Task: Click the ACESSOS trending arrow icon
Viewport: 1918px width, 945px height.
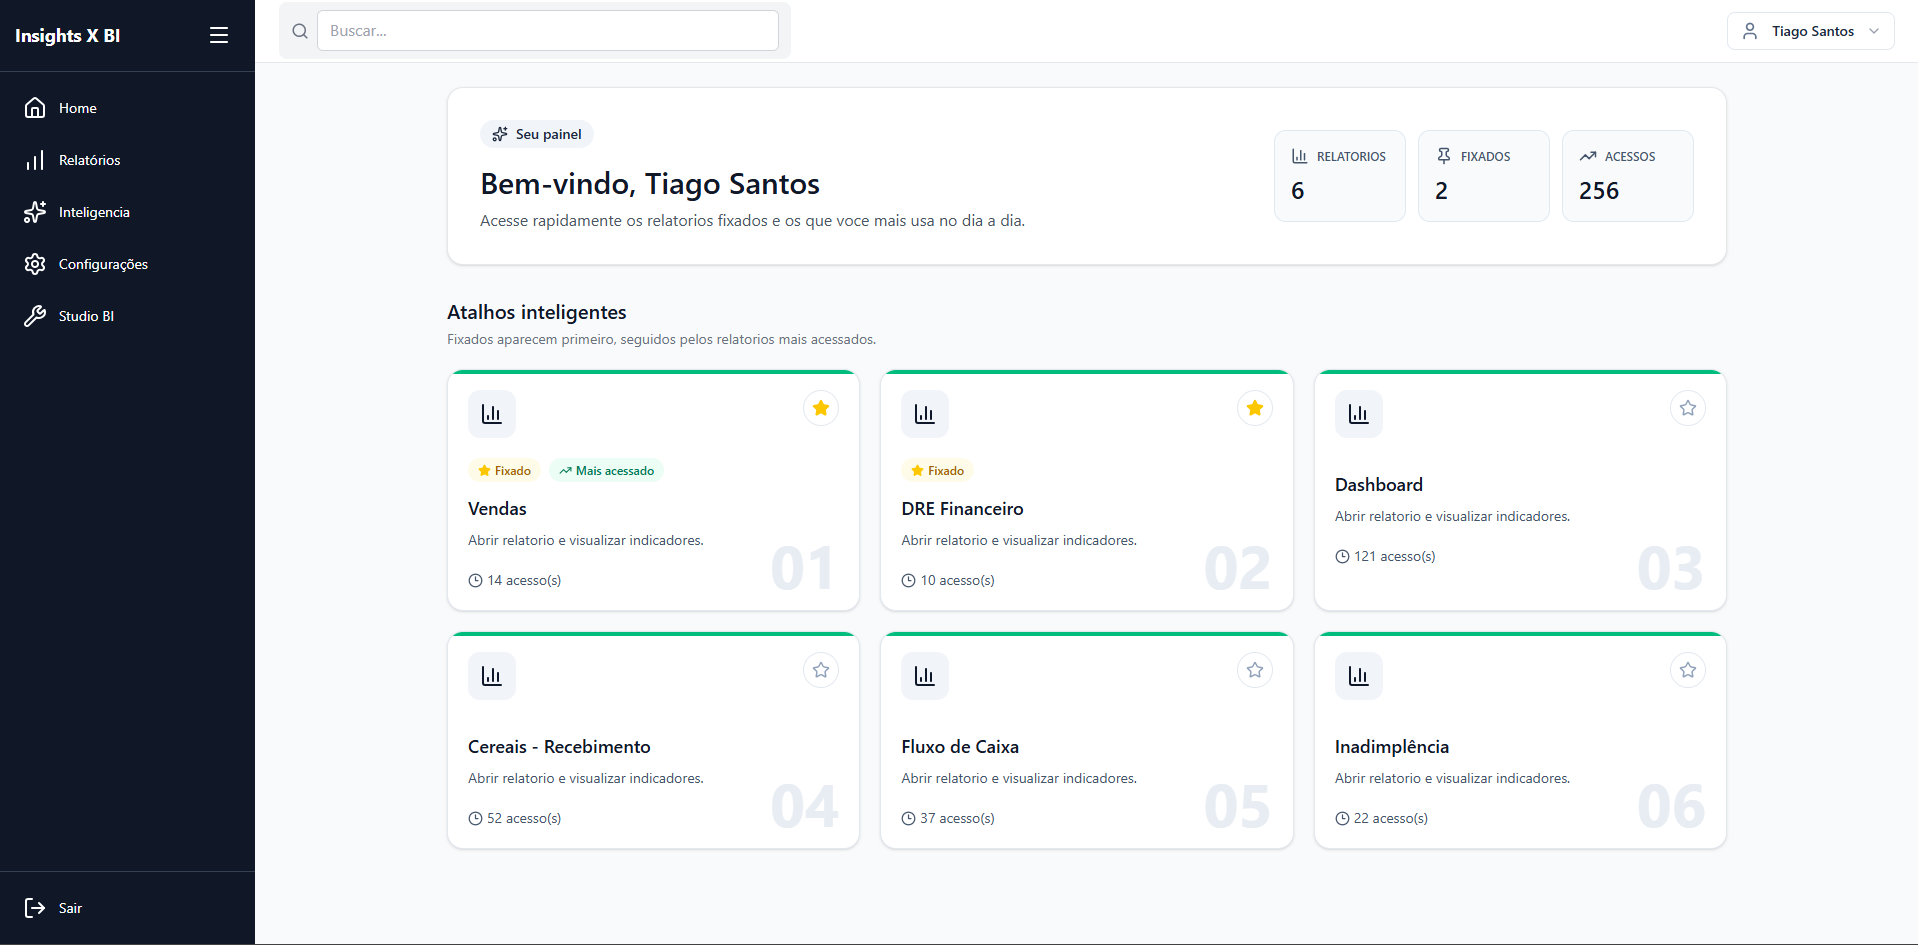Action: (x=1587, y=156)
